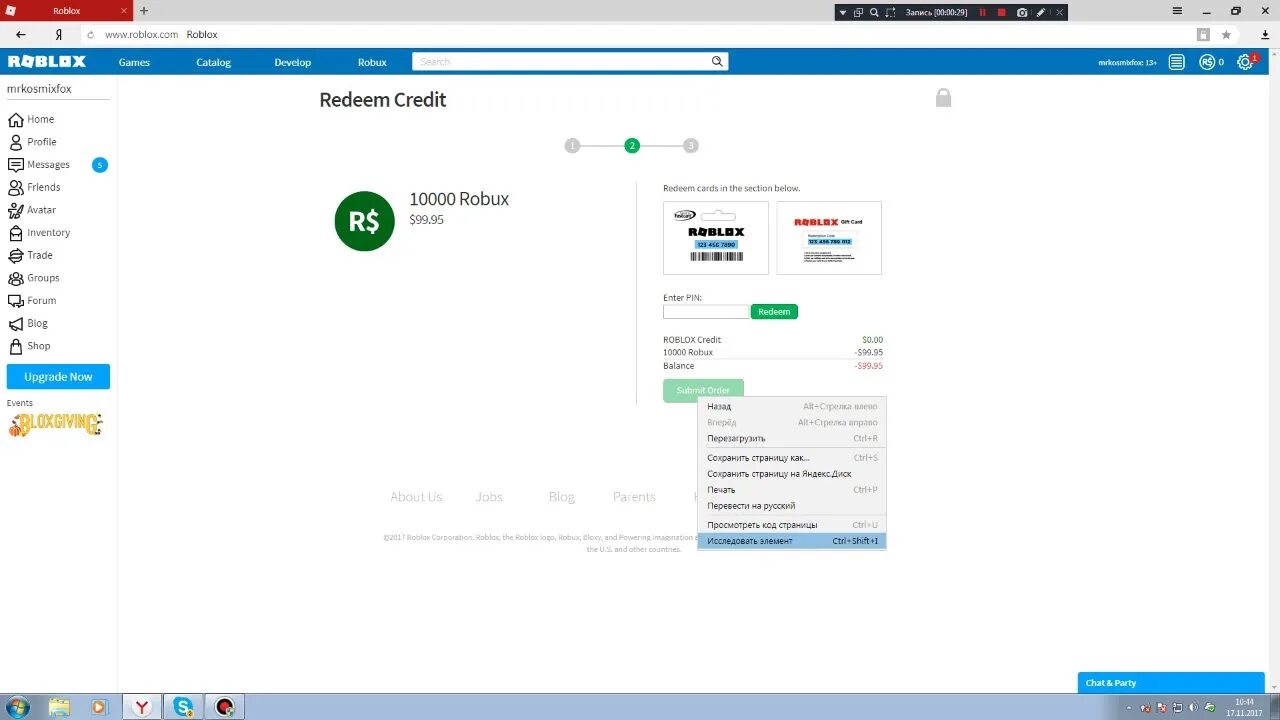This screenshot has width=1280, height=720.
Task: Click the Jobs footer link
Action: (x=489, y=497)
